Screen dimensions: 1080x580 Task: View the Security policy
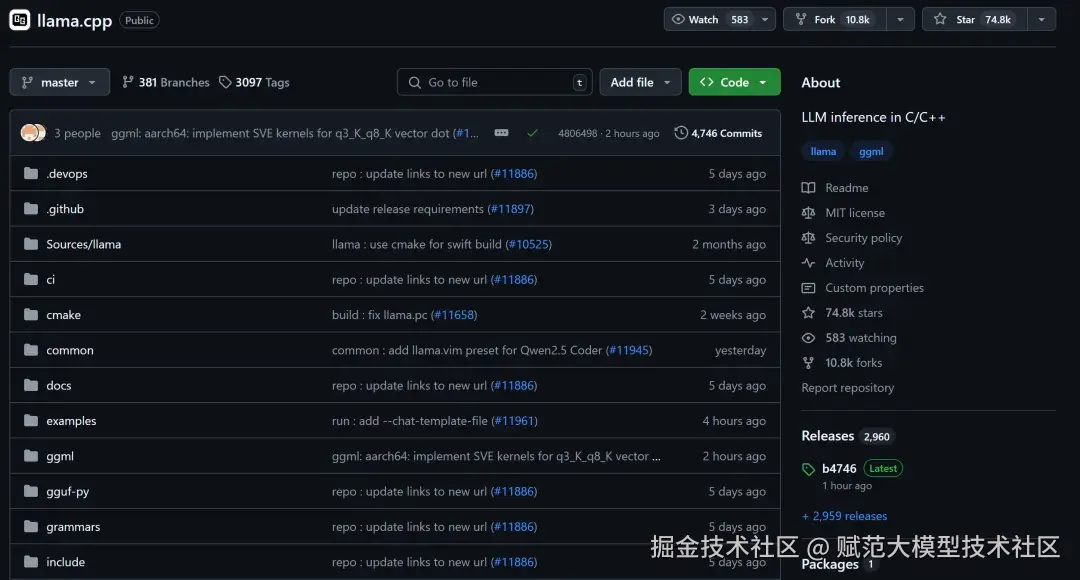pos(864,237)
